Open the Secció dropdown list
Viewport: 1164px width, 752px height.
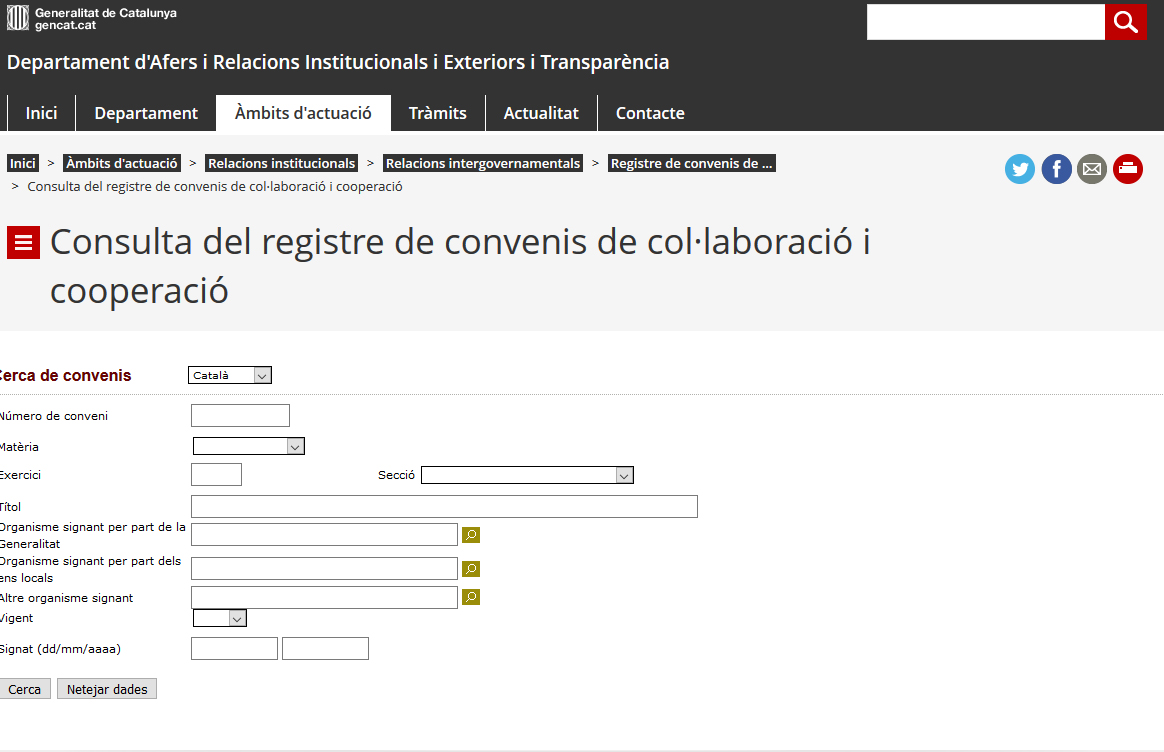(x=527, y=475)
